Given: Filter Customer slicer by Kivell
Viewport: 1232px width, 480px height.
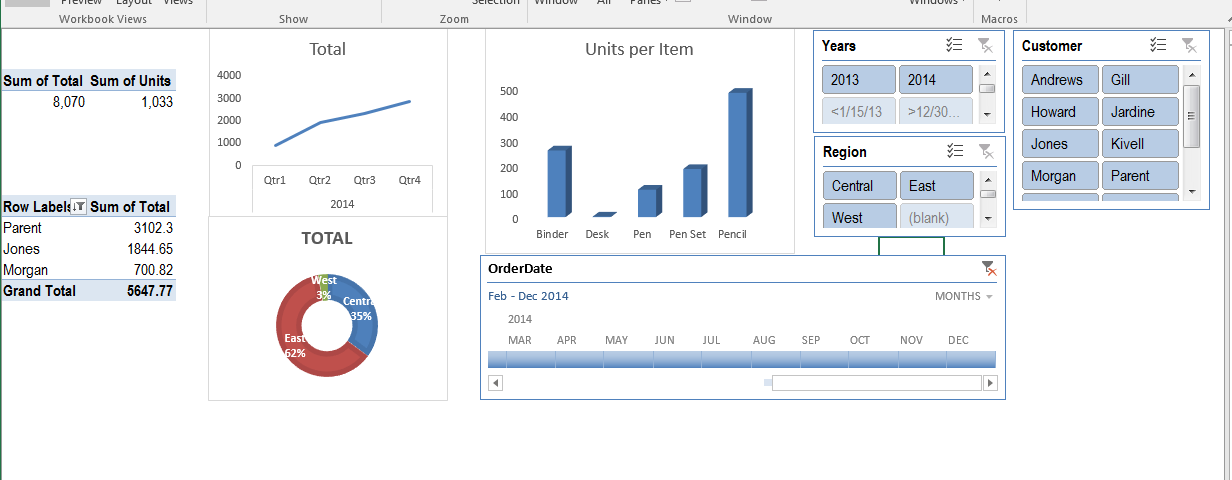Looking at the screenshot, I should [x=1140, y=144].
